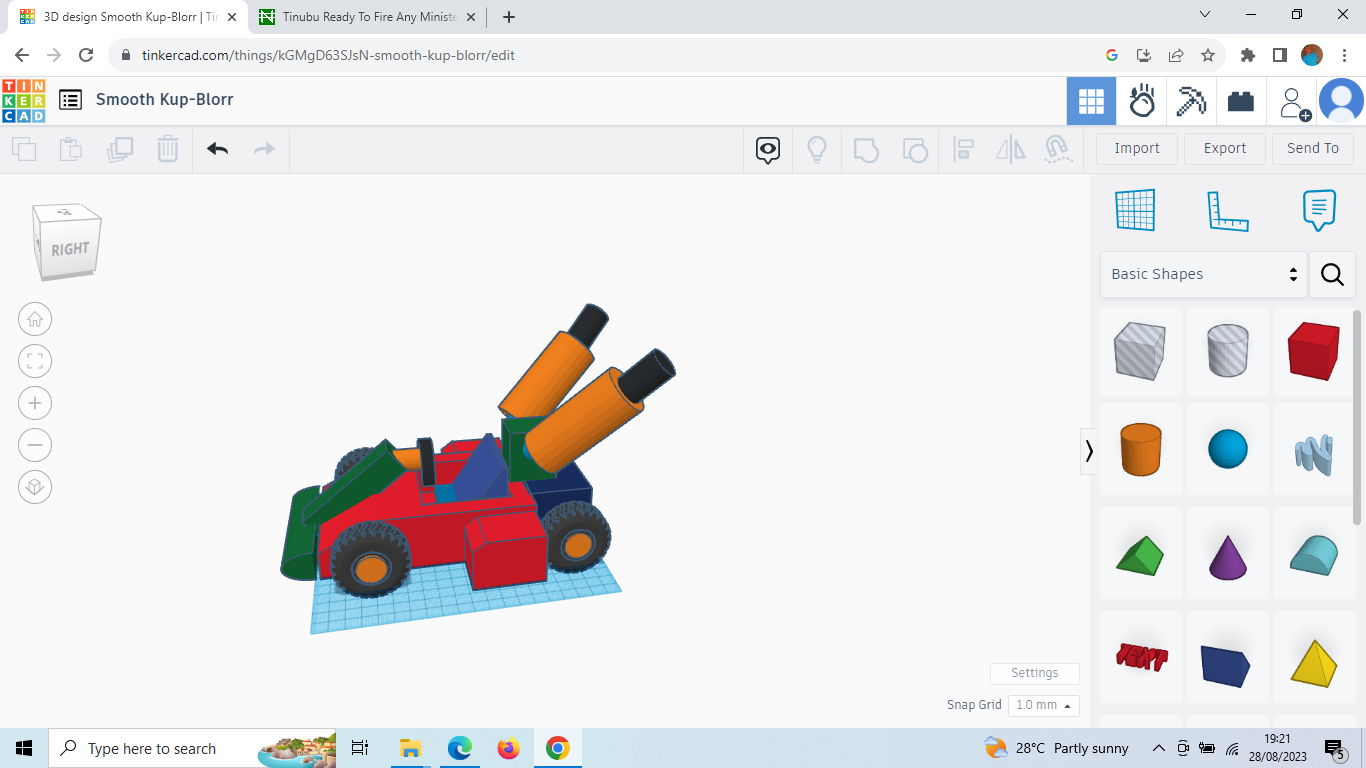Collapse the shapes panel with the chevron
This screenshot has height=768, width=1366.
click(1089, 451)
